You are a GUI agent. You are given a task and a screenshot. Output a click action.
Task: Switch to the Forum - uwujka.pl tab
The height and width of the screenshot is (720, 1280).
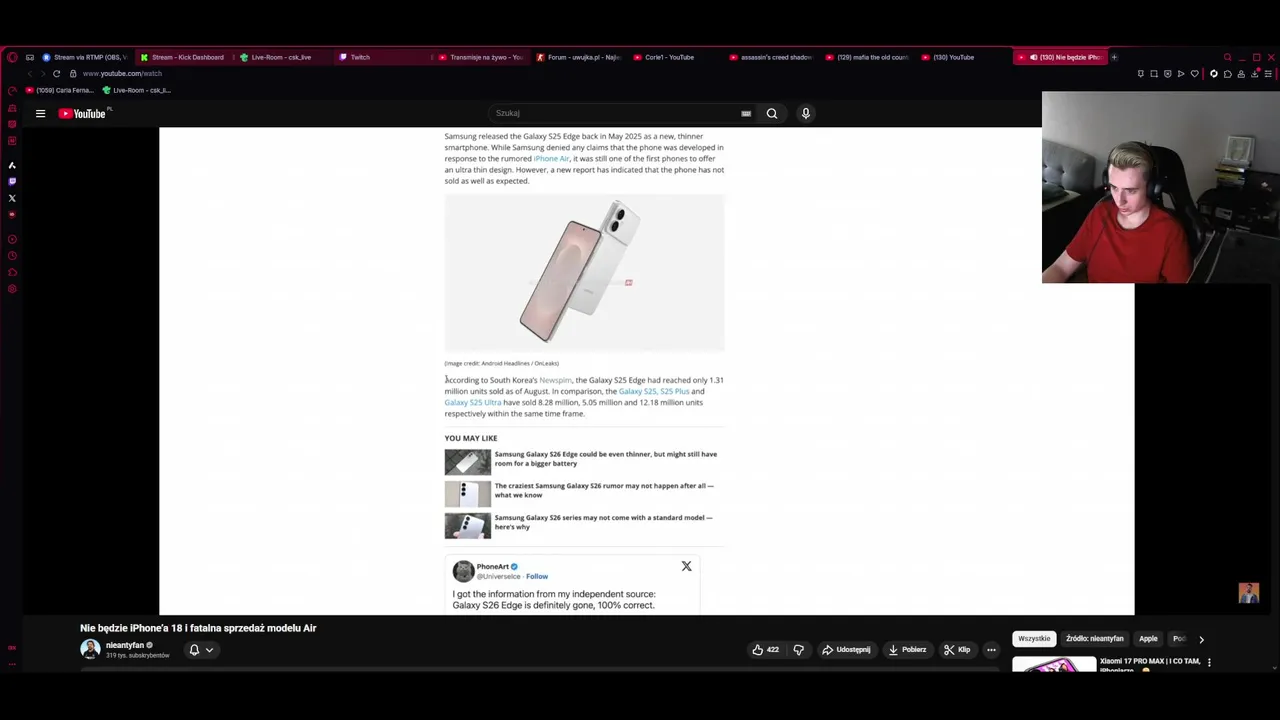579,57
